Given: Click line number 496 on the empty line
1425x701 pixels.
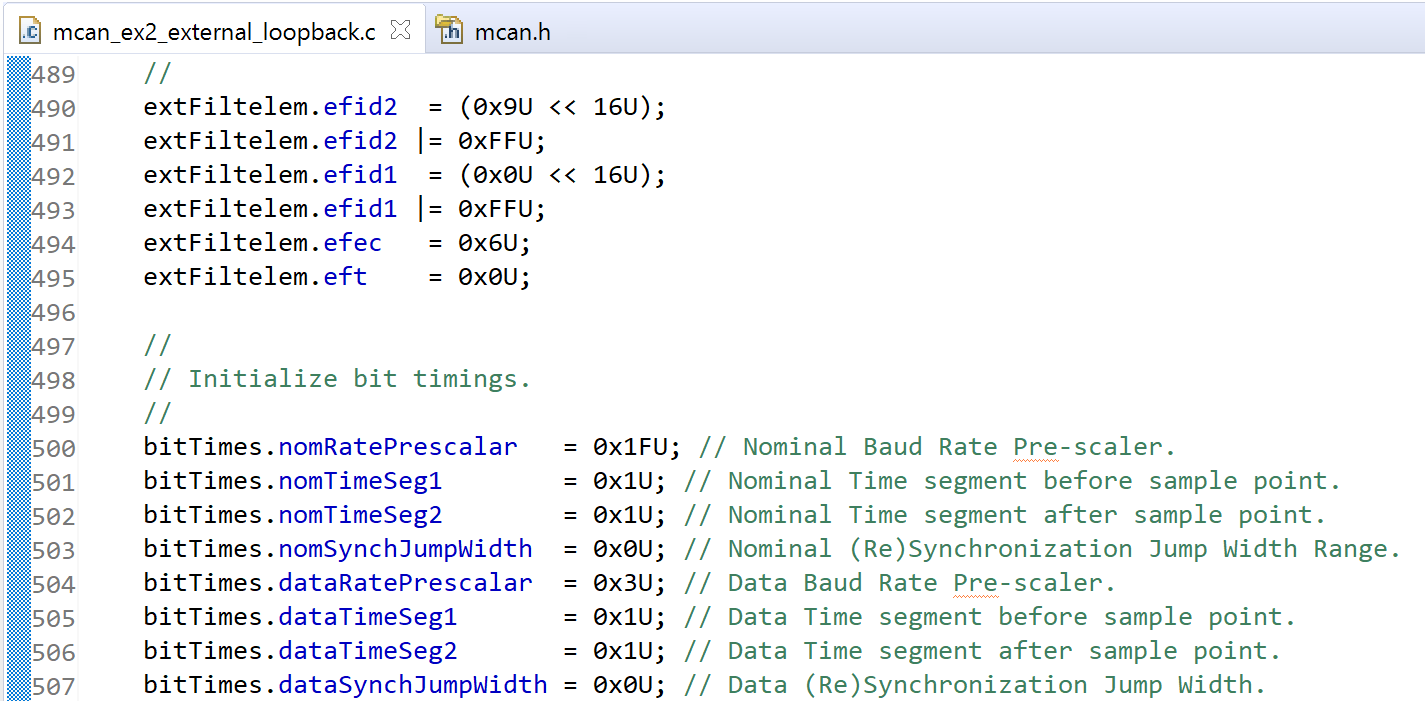Looking at the screenshot, I should (x=54, y=312).
